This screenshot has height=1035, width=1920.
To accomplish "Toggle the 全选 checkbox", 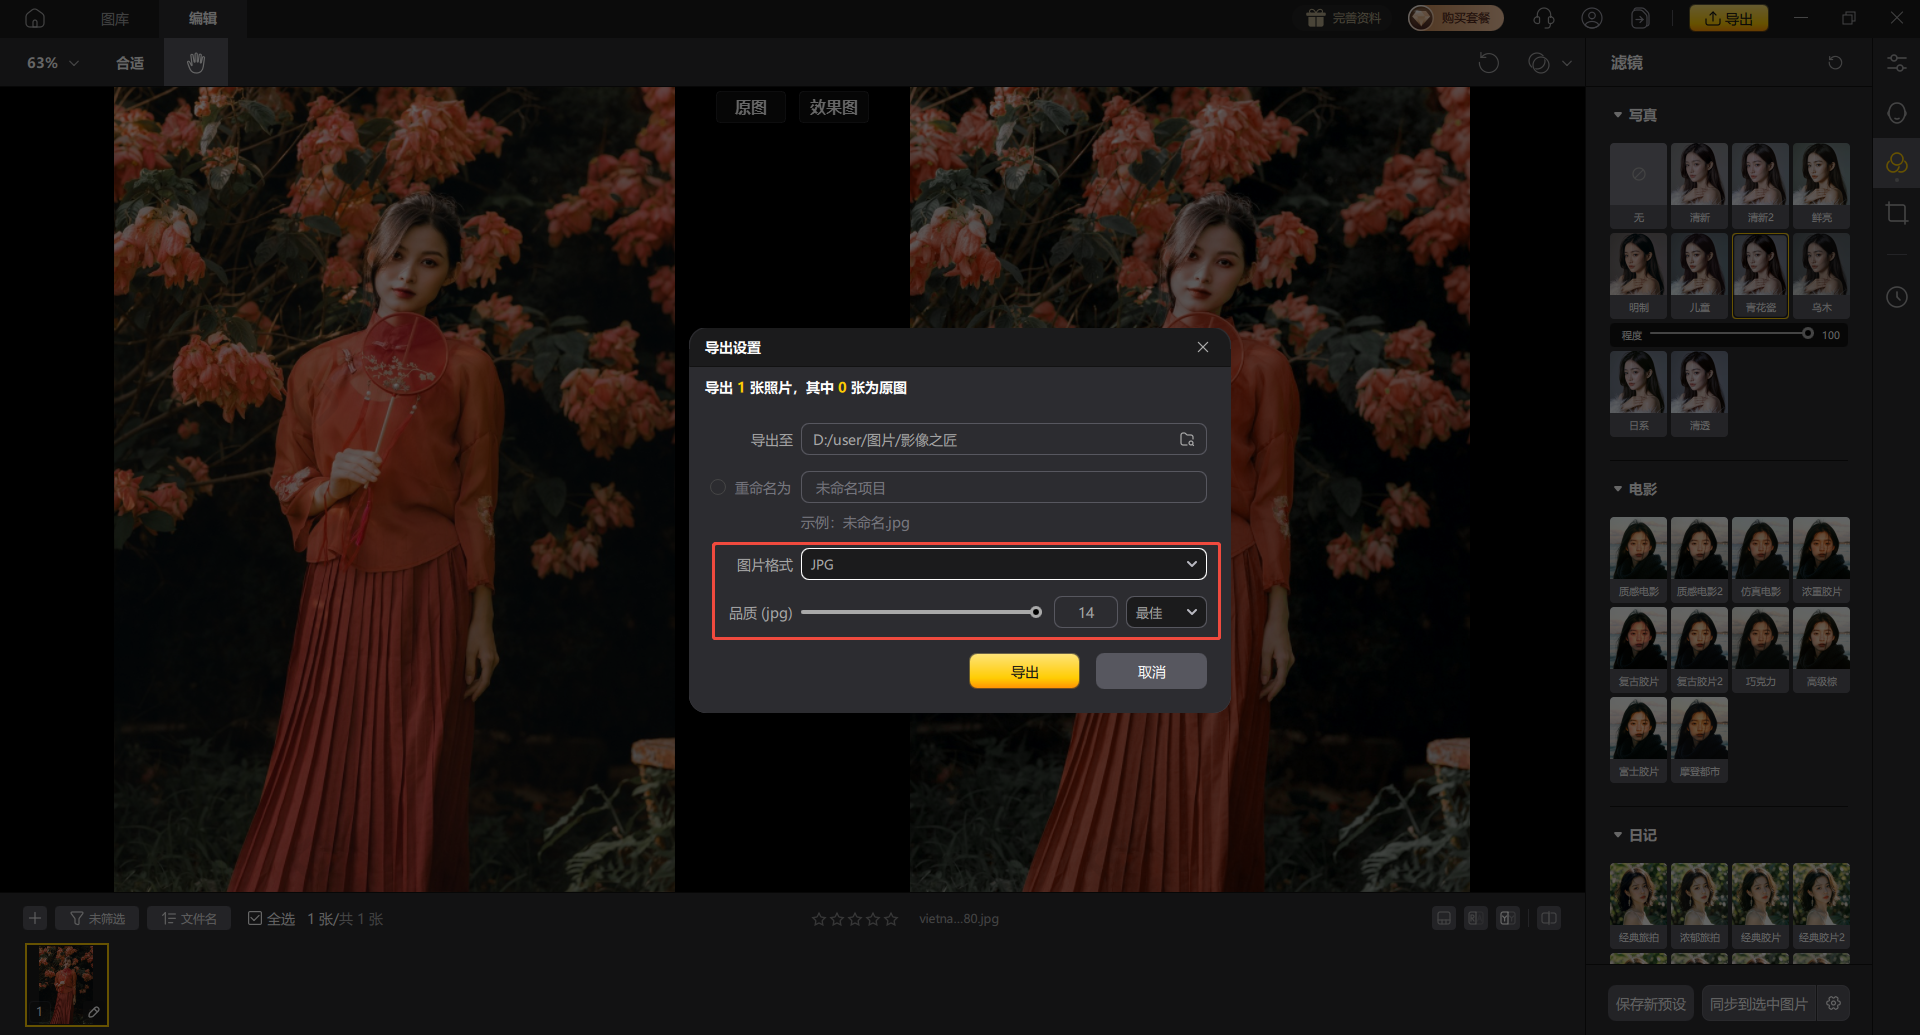I will 255,918.
